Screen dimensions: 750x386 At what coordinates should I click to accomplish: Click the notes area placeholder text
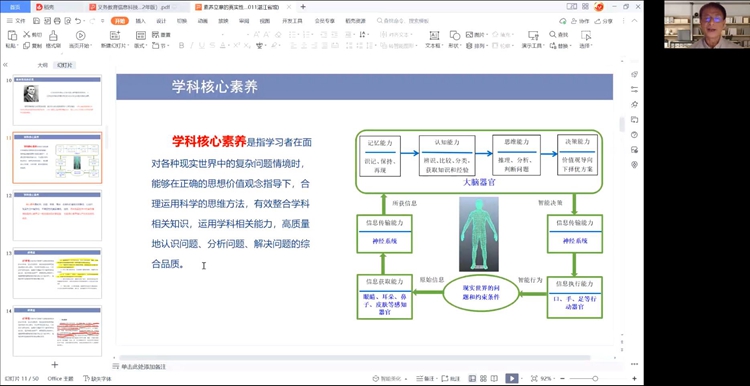143,367
